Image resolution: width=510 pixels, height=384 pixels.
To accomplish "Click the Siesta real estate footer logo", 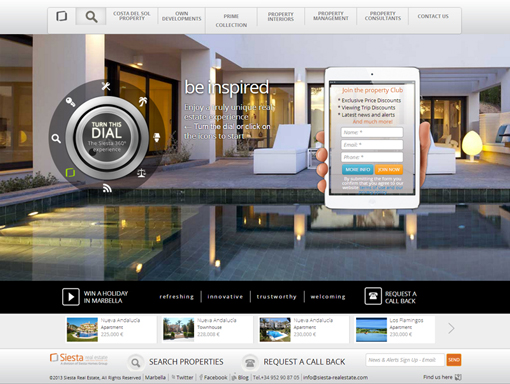I will point(79,359).
